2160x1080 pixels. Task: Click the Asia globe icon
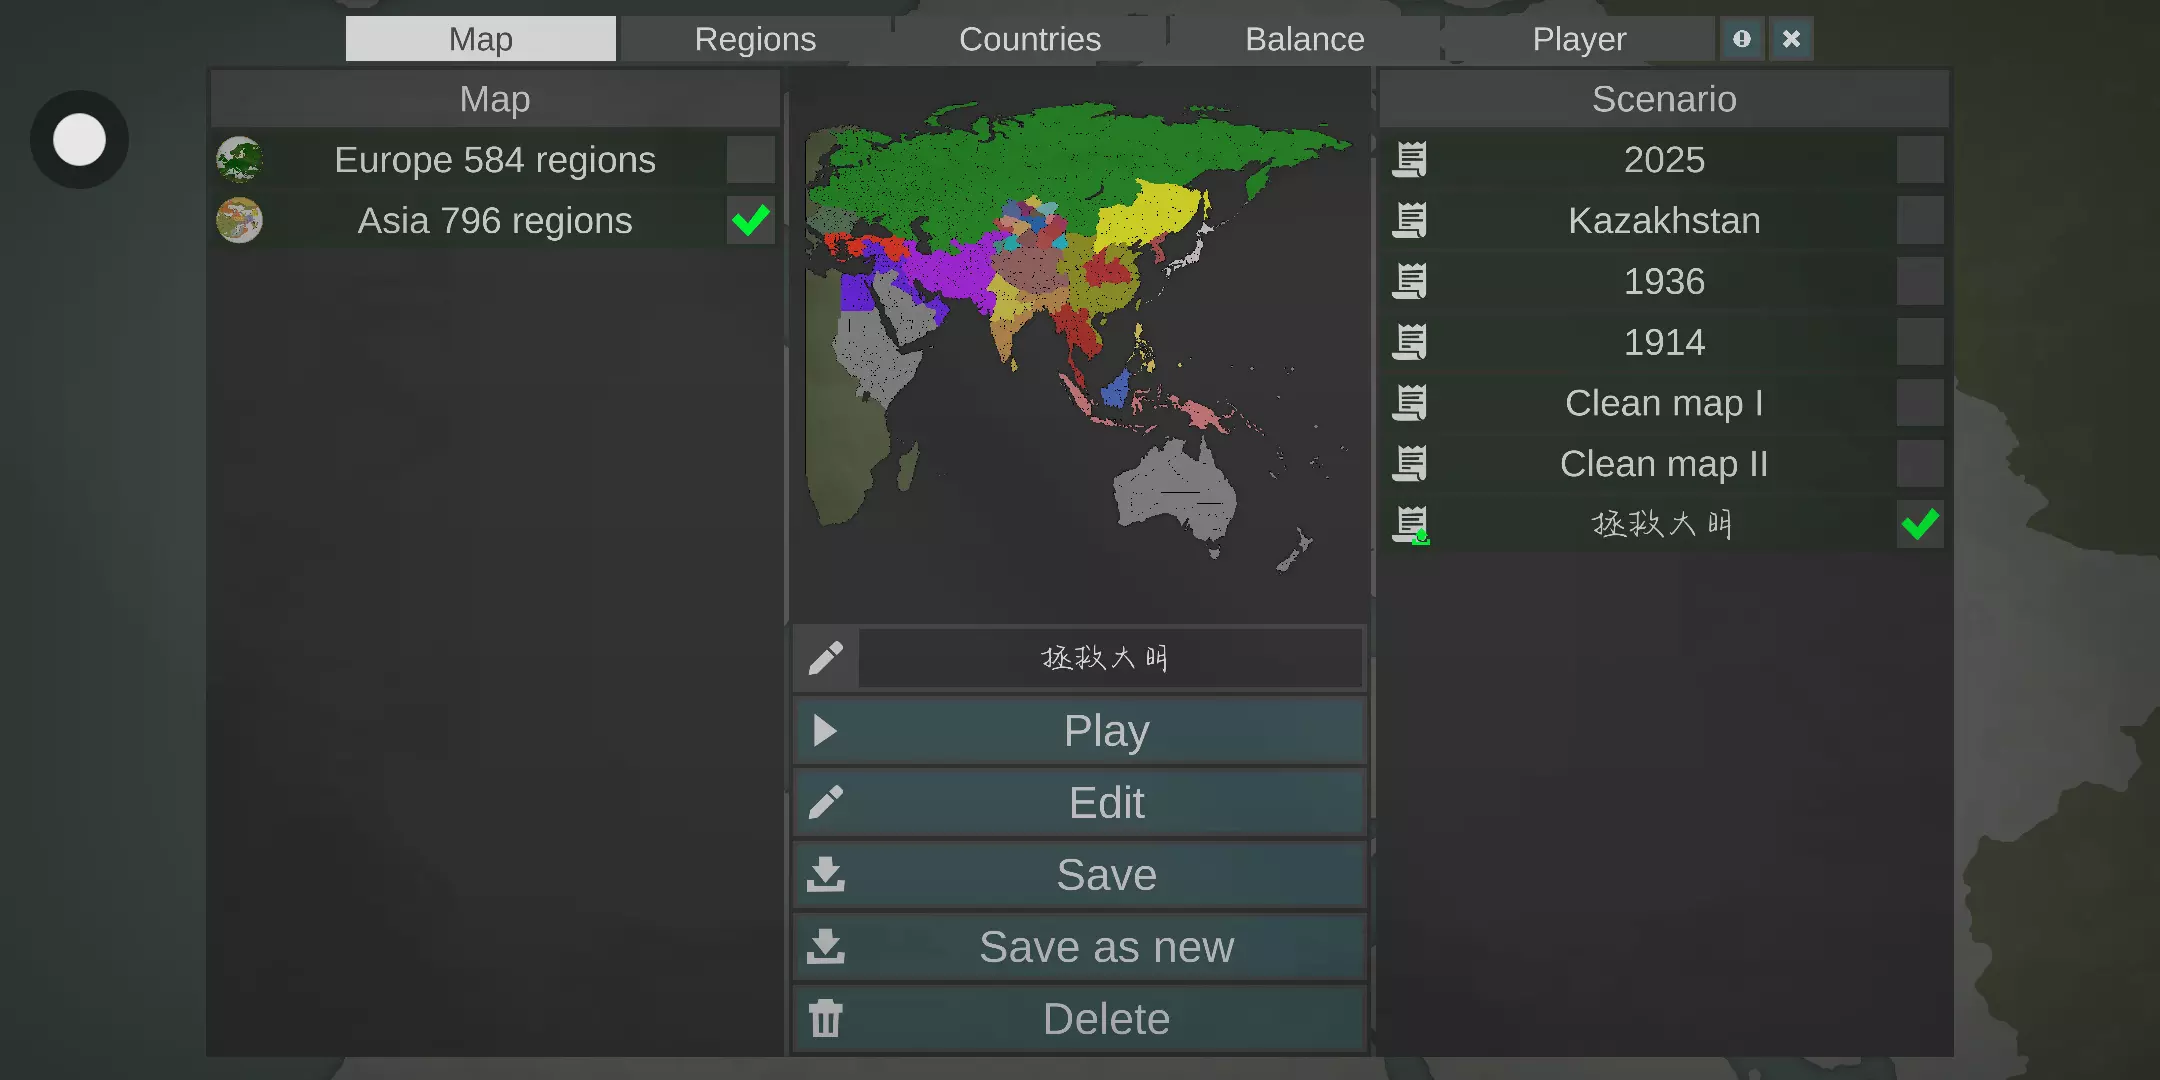239,221
